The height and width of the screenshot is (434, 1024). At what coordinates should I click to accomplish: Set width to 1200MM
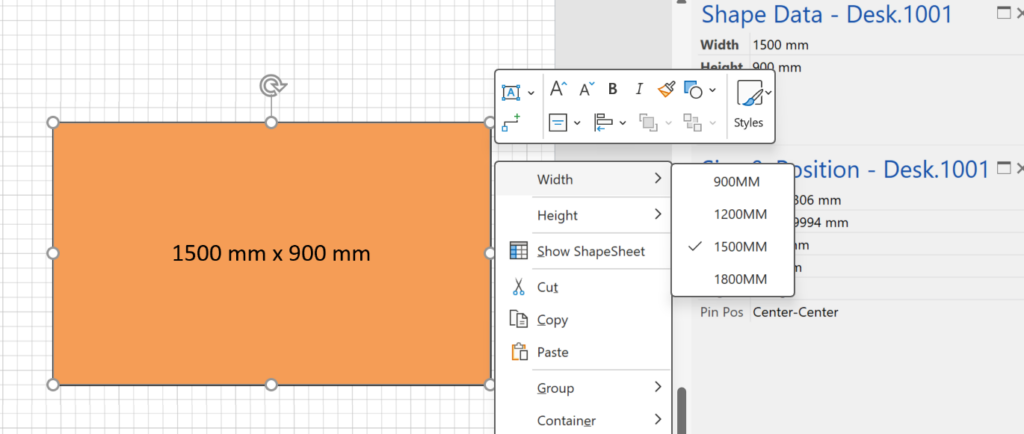point(733,215)
